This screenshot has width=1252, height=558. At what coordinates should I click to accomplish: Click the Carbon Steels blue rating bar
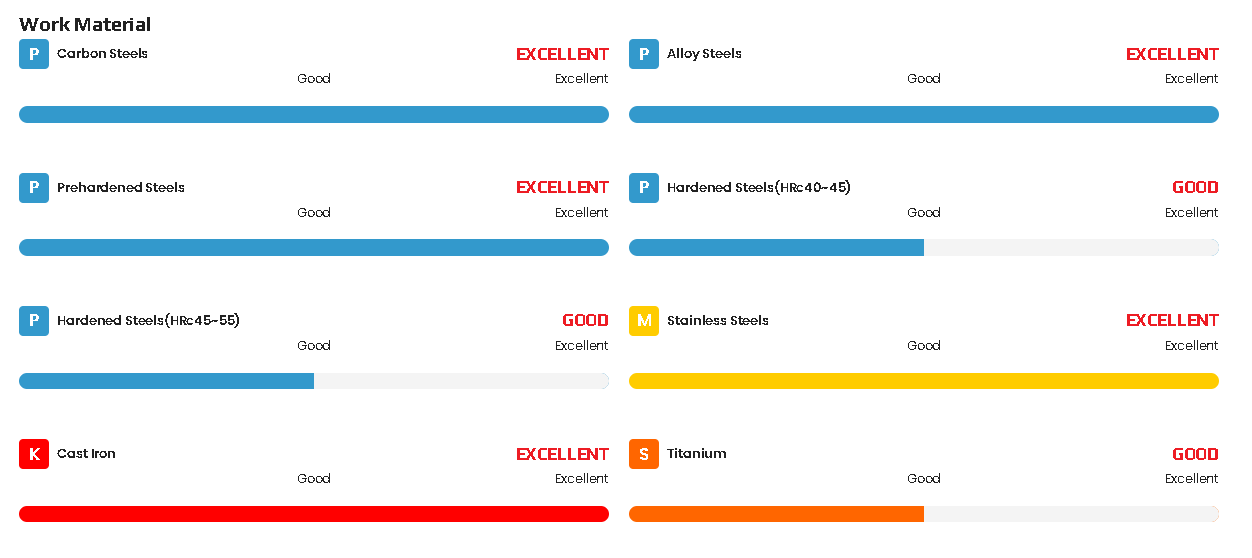click(314, 114)
